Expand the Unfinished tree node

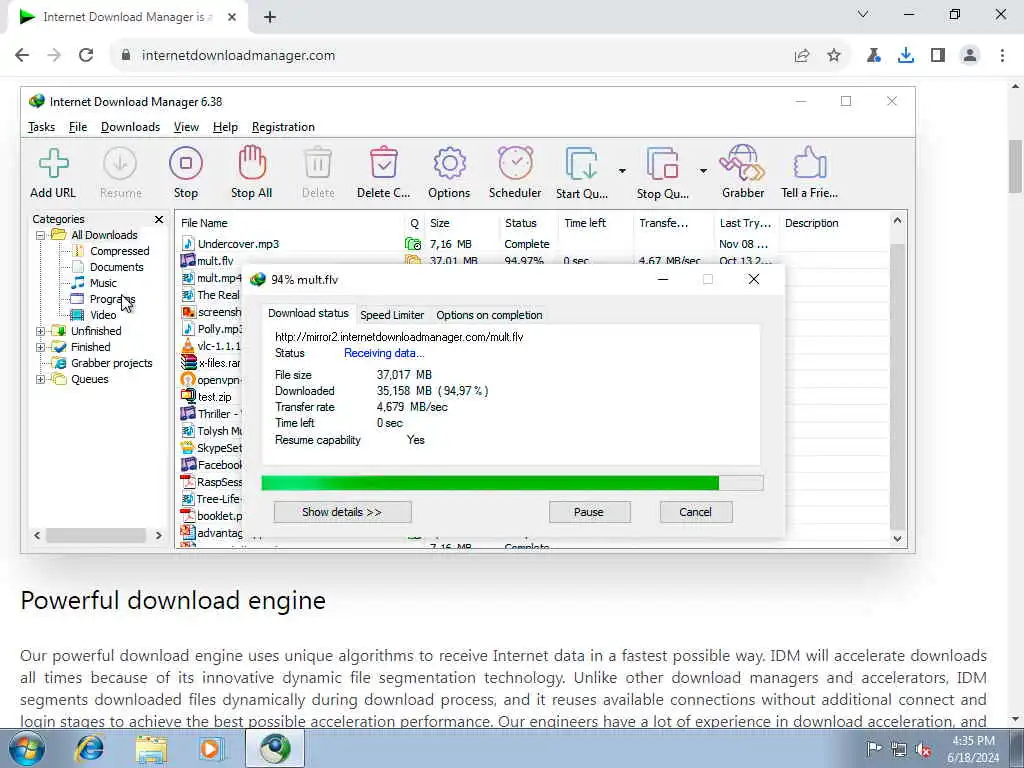pyautogui.click(x=40, y=331)
